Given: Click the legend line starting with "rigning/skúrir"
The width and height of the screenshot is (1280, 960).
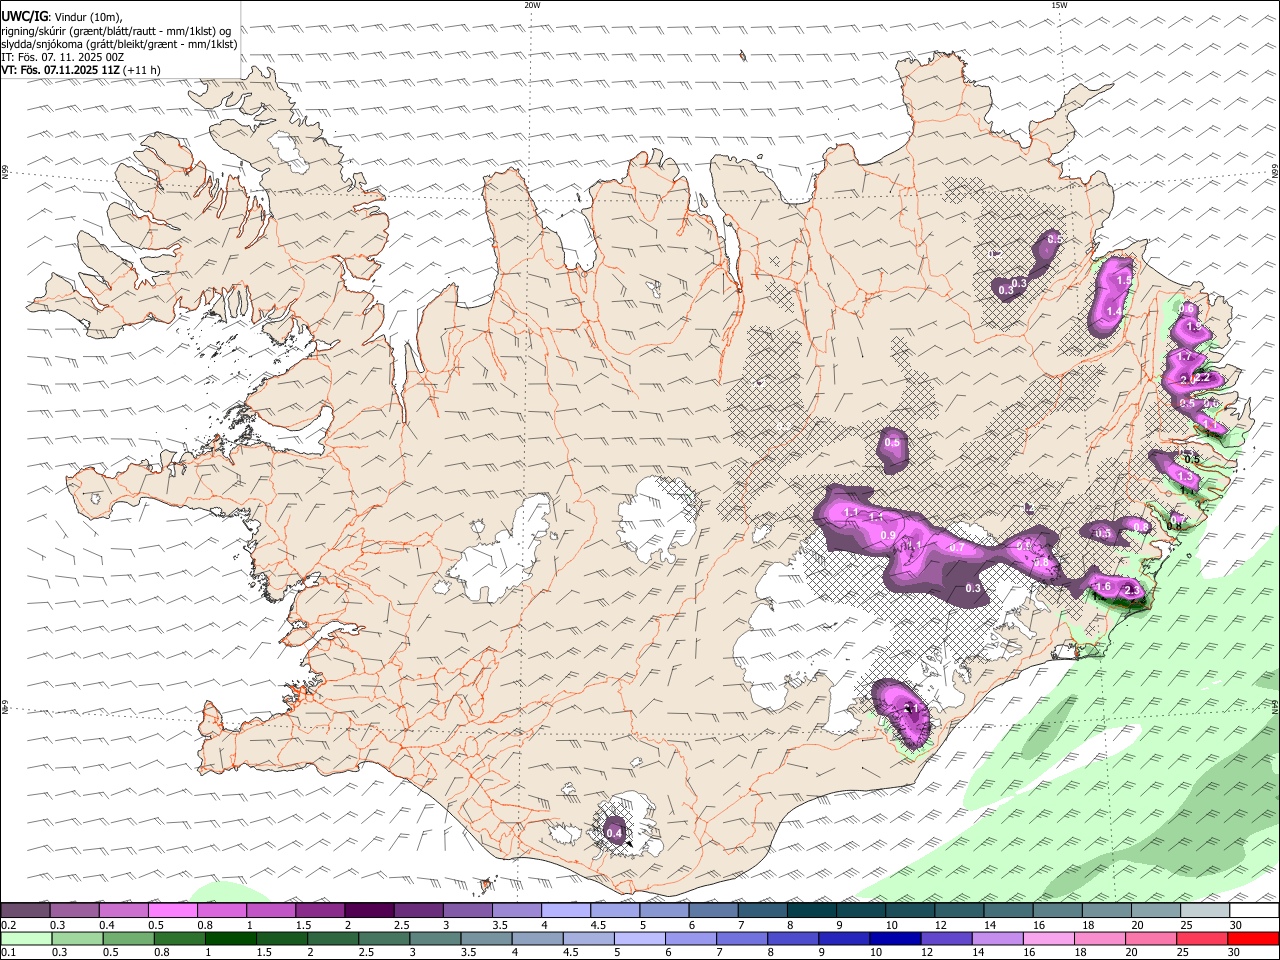Looking at the screenshot, I should (116, 30).
